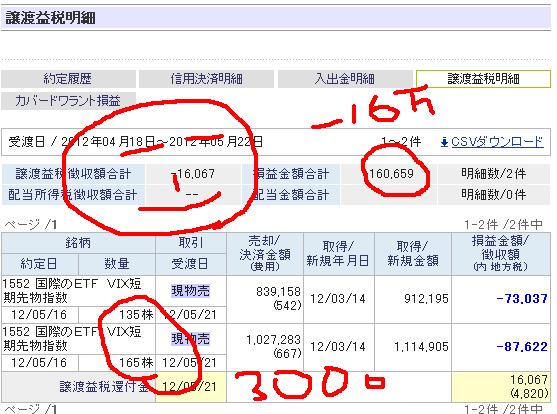Click the 譲渡益税明細 page heading
Image resolution: width=557 pixels, height=414 pixels.
point(50,17)
